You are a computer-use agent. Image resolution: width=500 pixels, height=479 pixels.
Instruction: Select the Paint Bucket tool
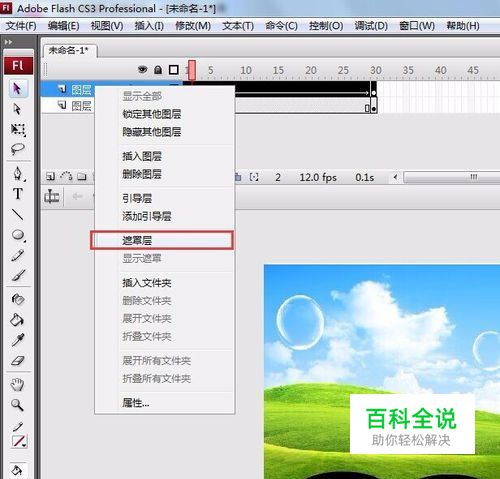(17, 320)
